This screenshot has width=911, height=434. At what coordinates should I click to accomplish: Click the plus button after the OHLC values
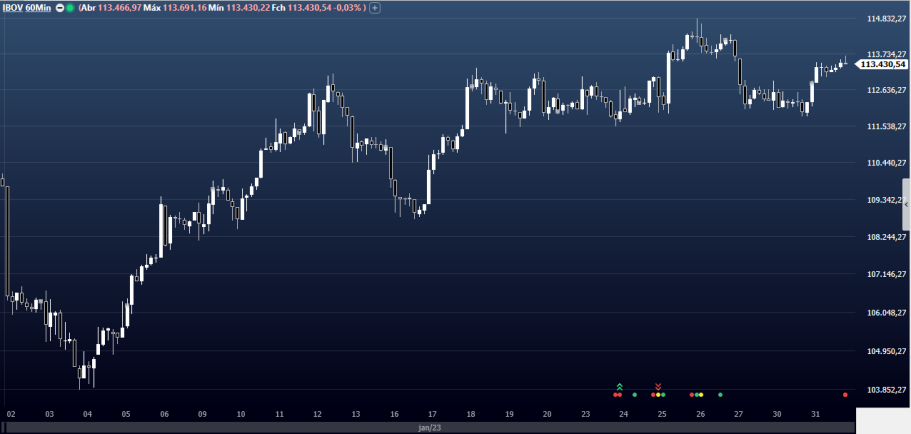tap(374, 7)
